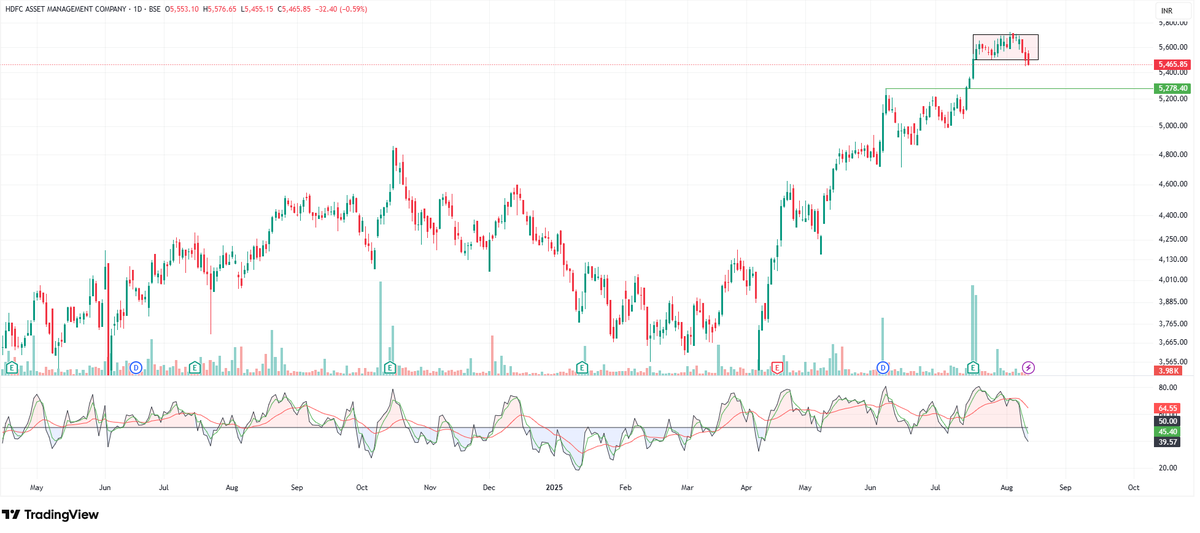Click the Apr label on the time axis

[x=746, y=487]
